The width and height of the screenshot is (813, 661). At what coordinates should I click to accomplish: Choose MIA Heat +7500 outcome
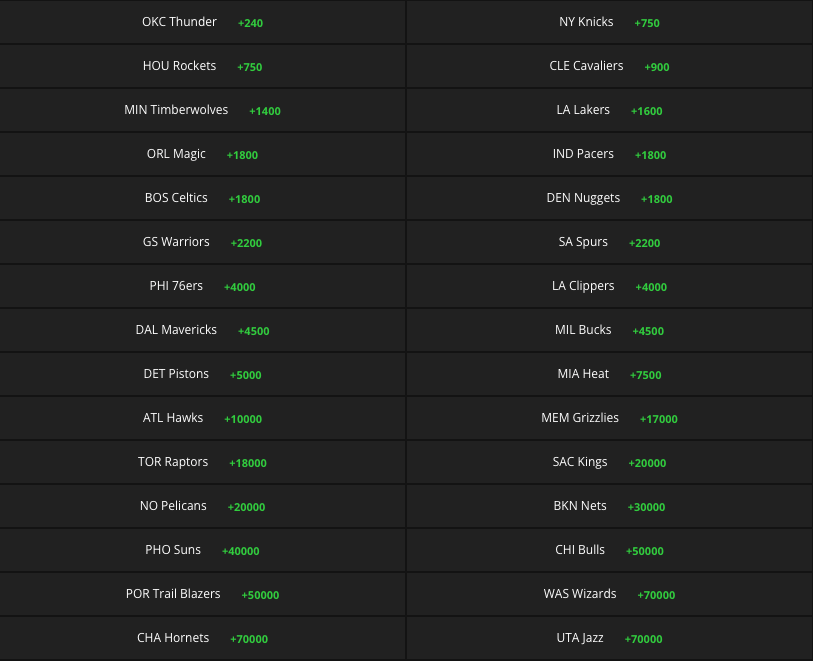click(609, 375)
